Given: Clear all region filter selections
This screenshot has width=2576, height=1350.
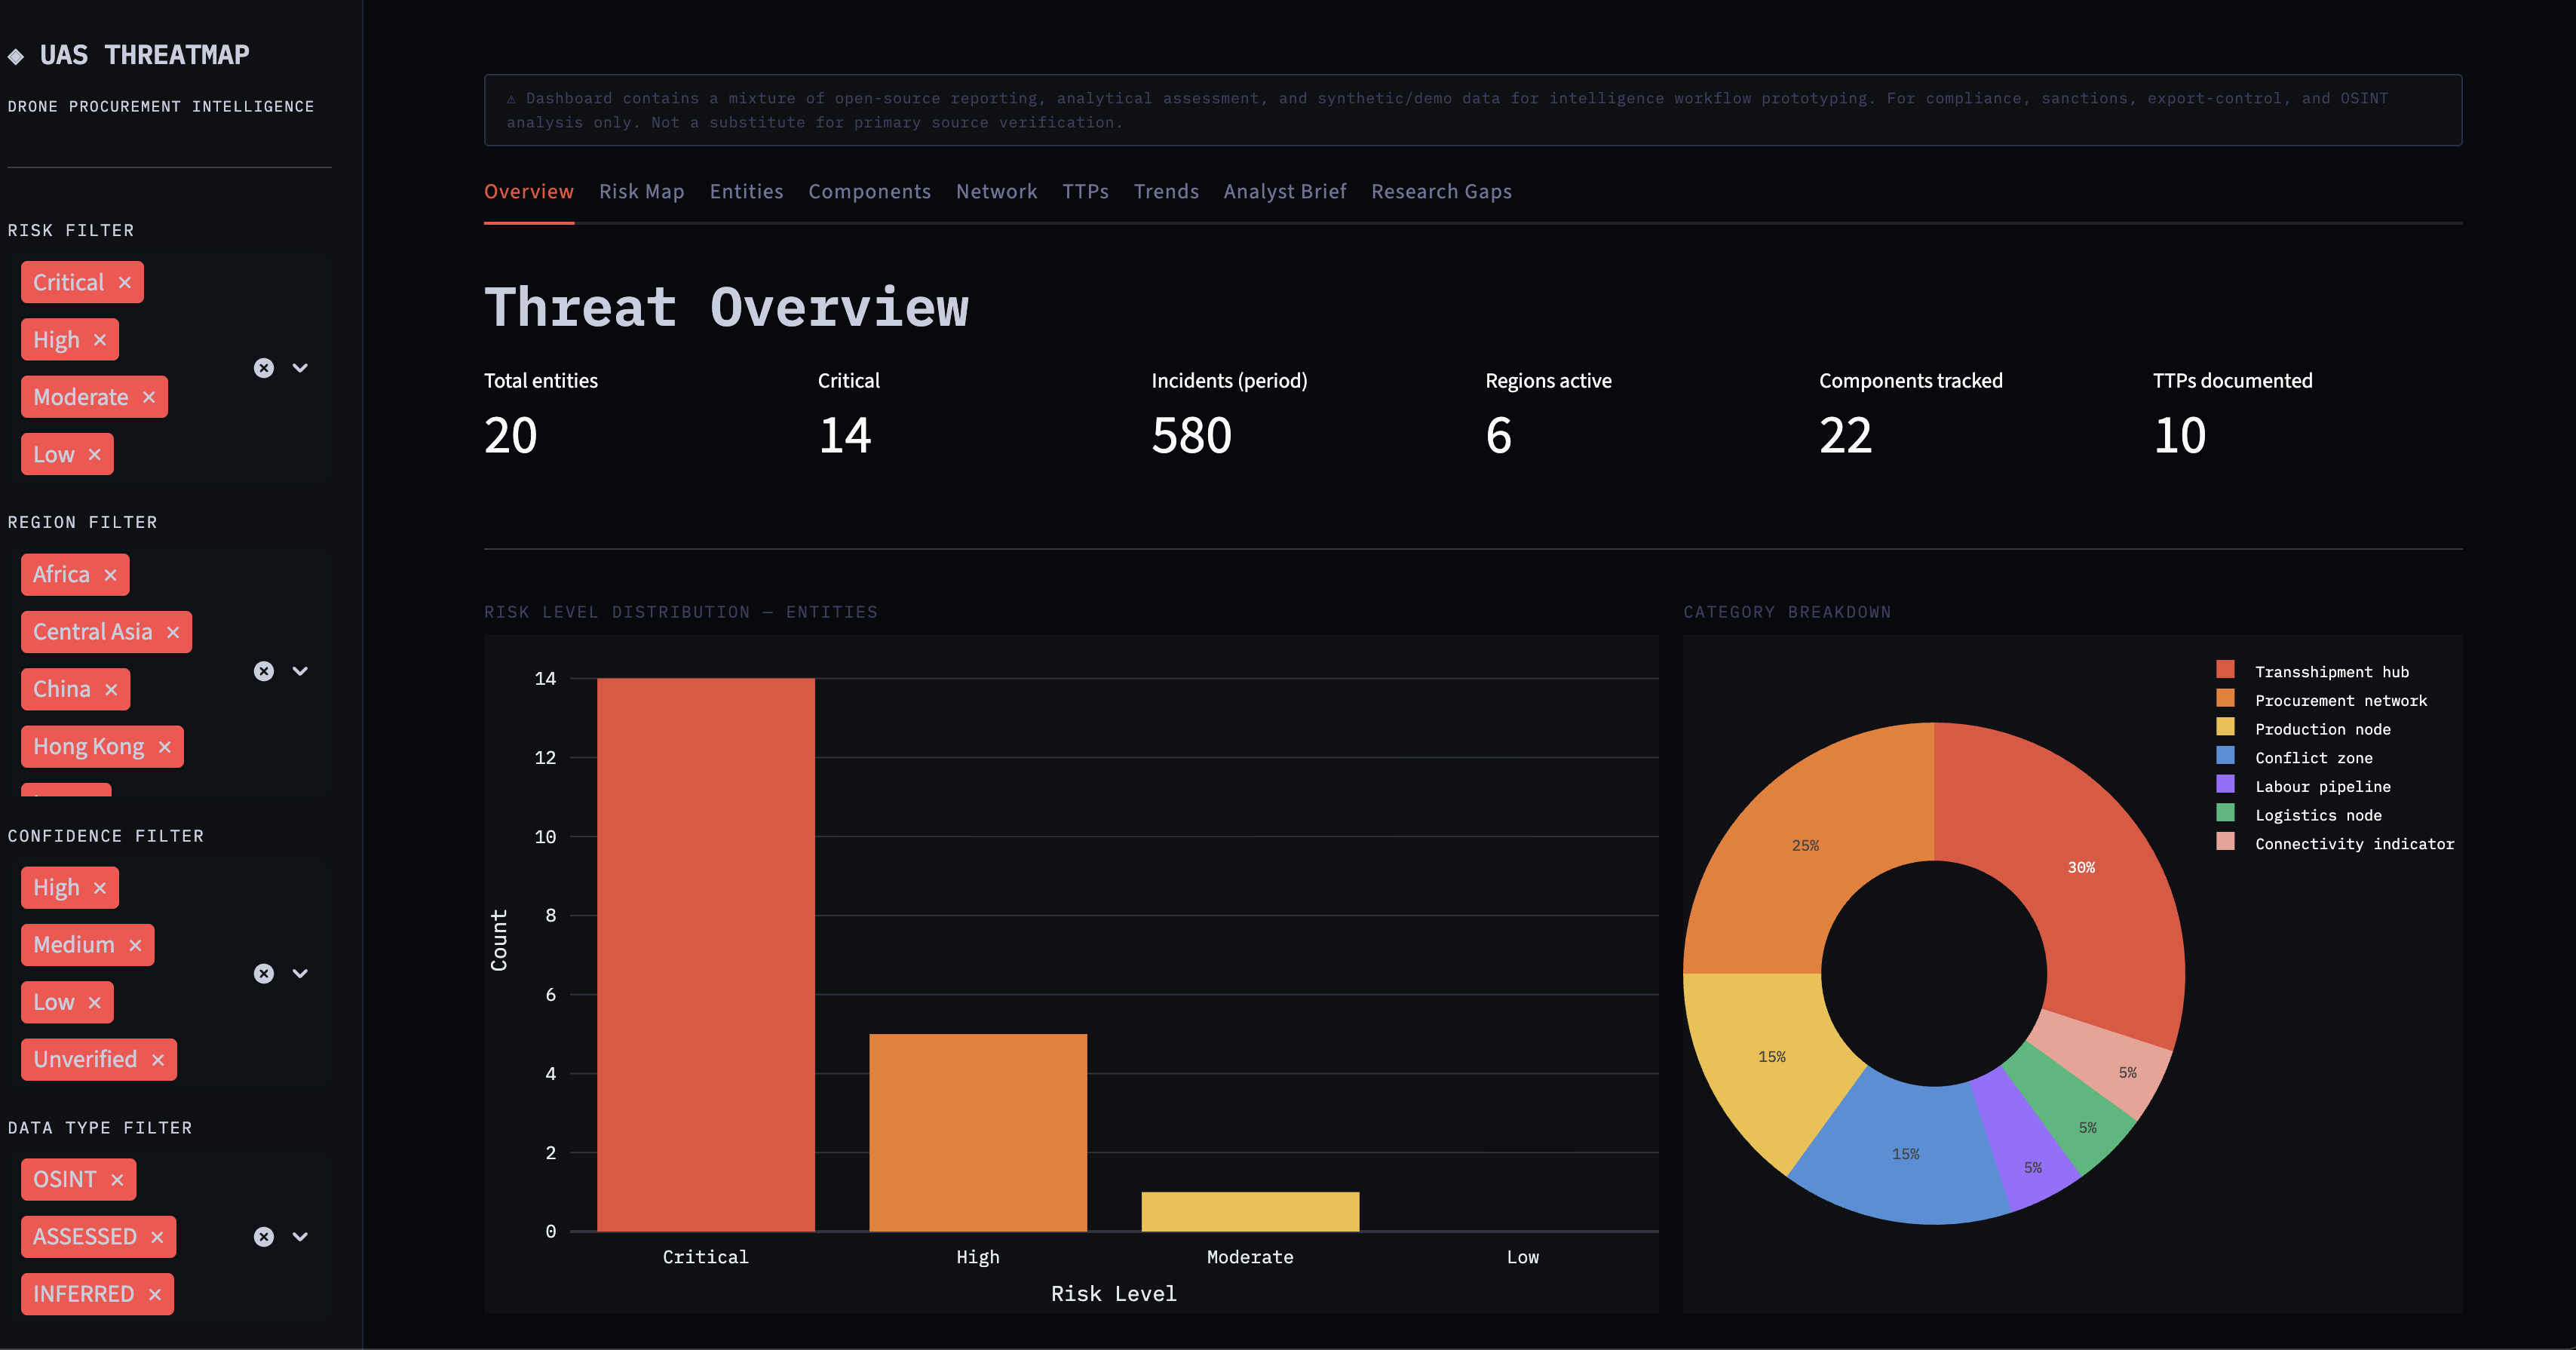Looking at the screenshot, I should pos(264,671).
